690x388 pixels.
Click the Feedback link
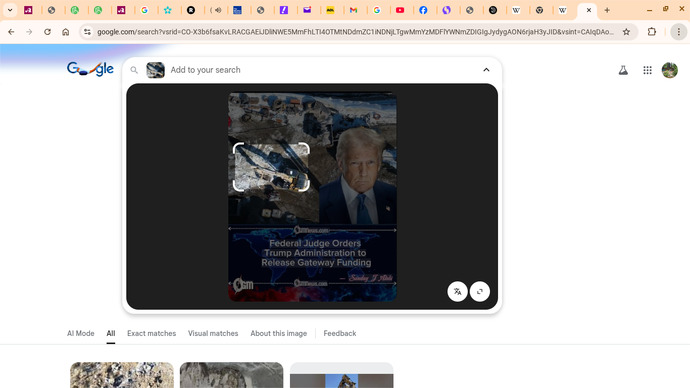tap(340, 333)
